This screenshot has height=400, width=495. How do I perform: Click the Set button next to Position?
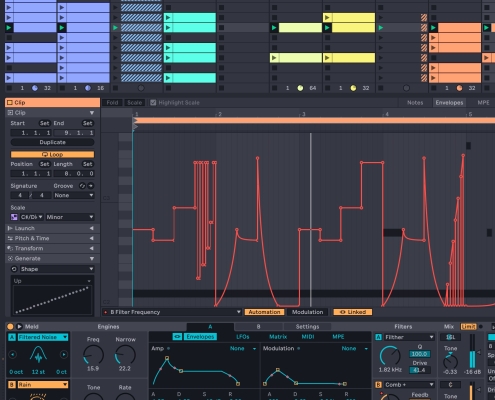pos(44,164)
